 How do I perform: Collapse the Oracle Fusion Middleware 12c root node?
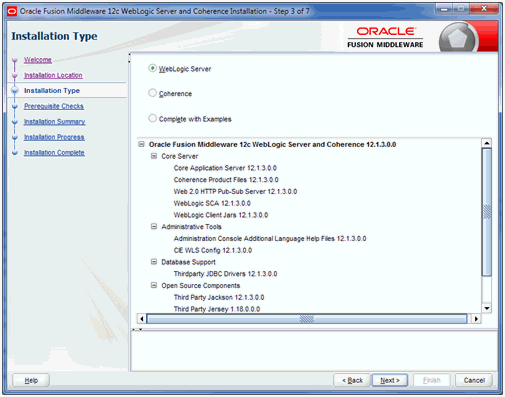click(142, 144)
